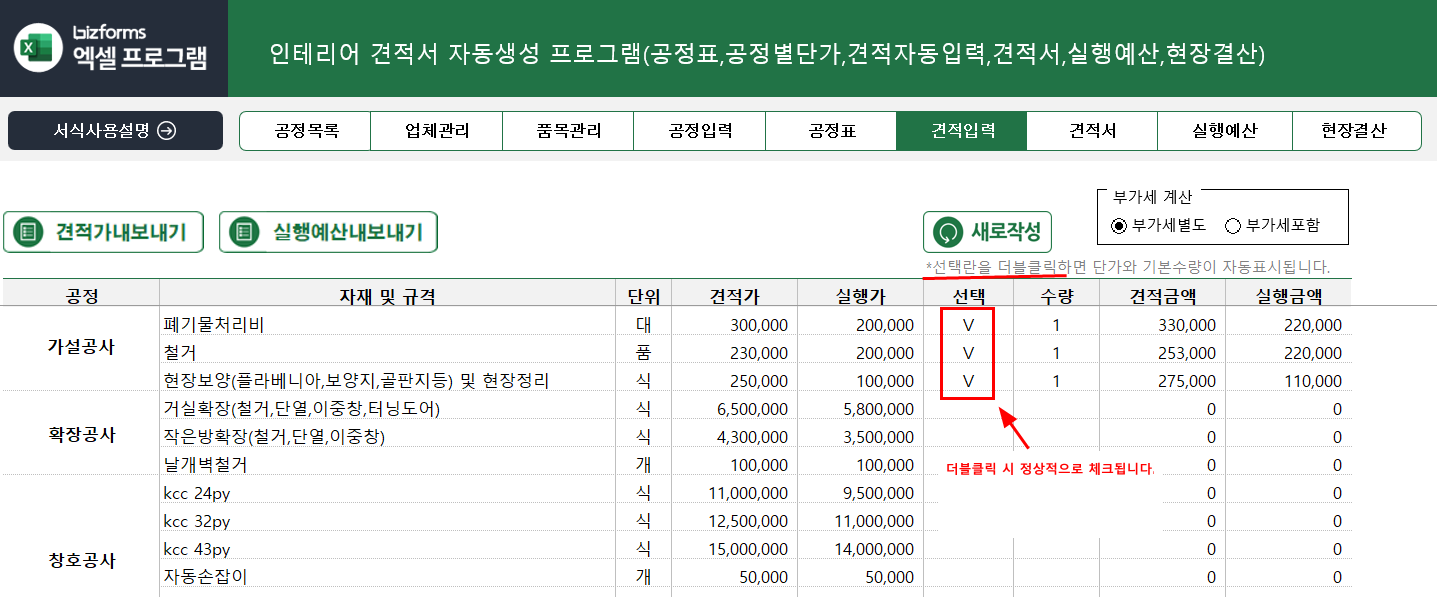Go to the 공정입력 tab
Image resolution: width=1437 pixels, height=597 pixels.
700,130
